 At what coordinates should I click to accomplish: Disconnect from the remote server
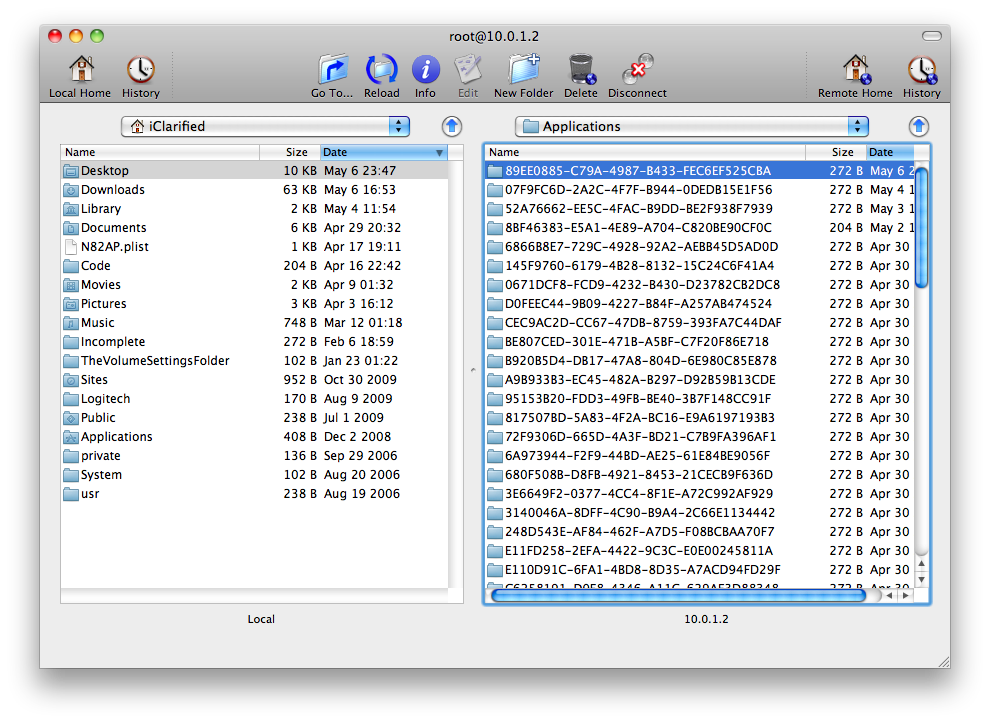pyautogui.click(x=637, y=71)
